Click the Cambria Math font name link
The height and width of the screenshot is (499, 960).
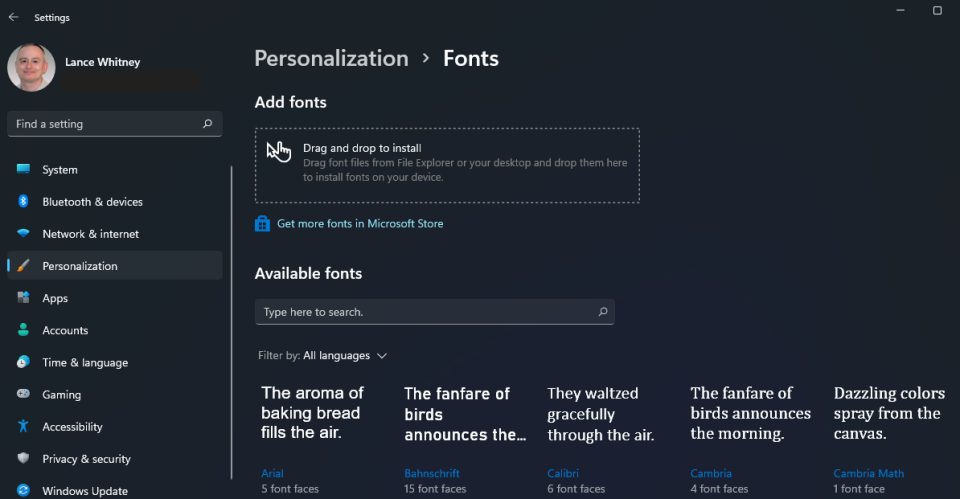(x=868, y=473)
